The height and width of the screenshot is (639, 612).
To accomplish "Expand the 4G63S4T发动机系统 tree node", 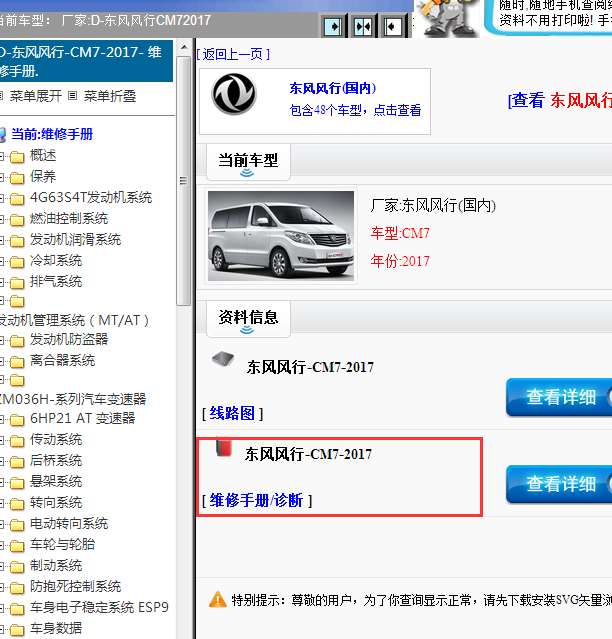I will click(x=2, y=198).
